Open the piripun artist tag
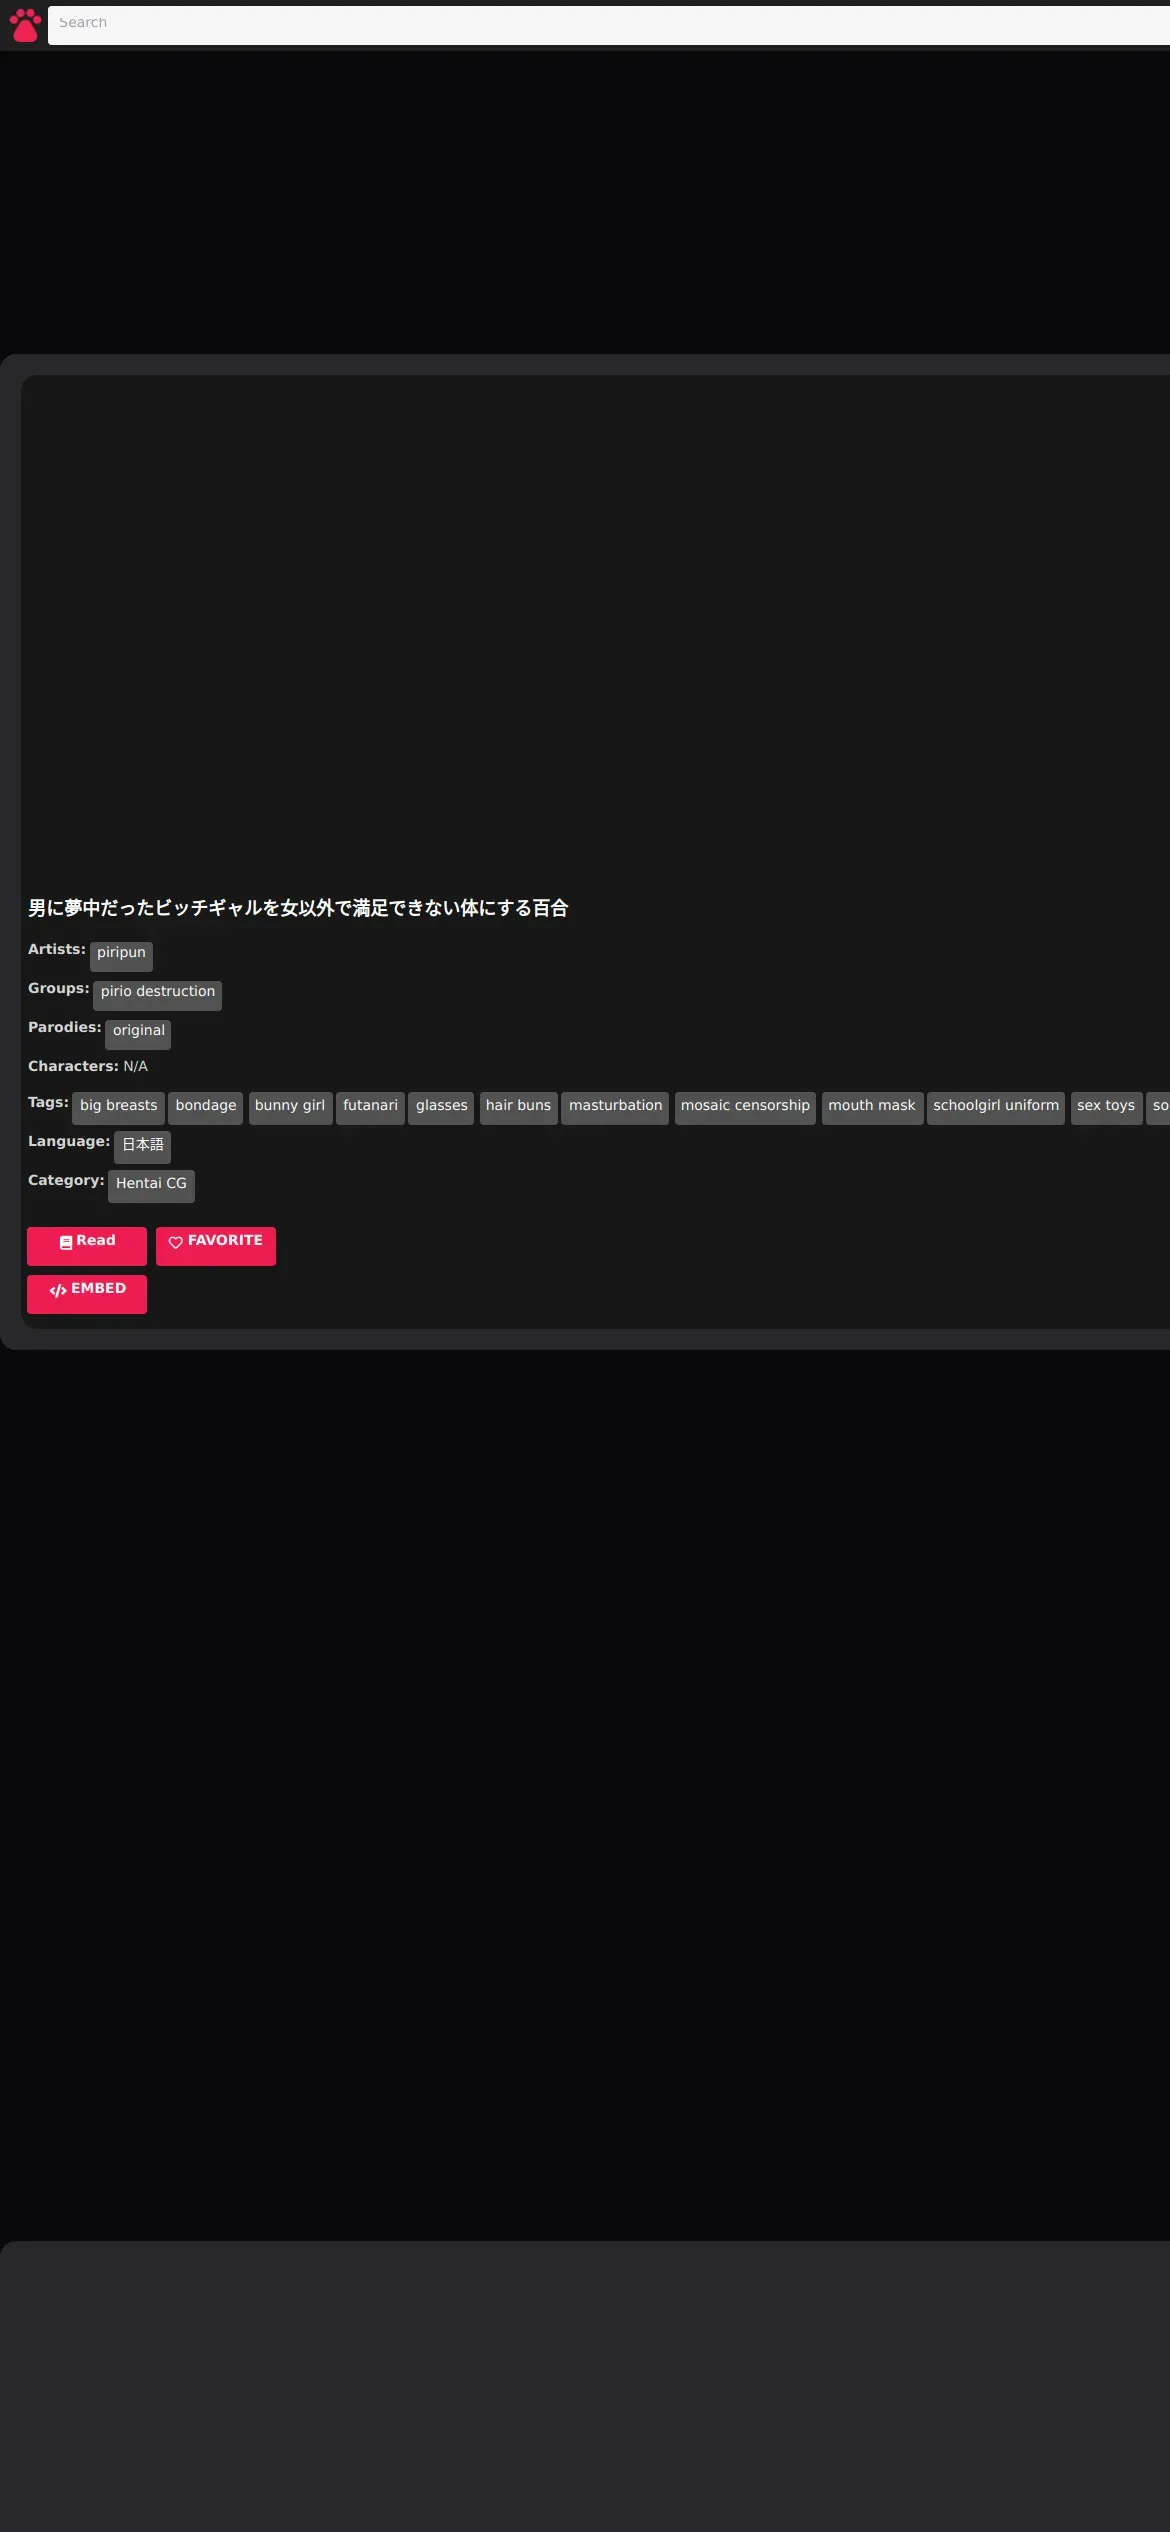 pos(121,955)
